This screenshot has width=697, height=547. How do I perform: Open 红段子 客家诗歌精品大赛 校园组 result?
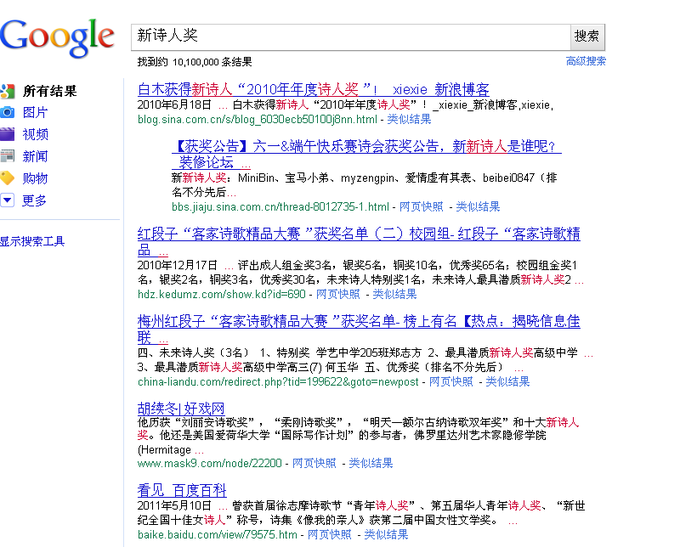pos(359,241)
